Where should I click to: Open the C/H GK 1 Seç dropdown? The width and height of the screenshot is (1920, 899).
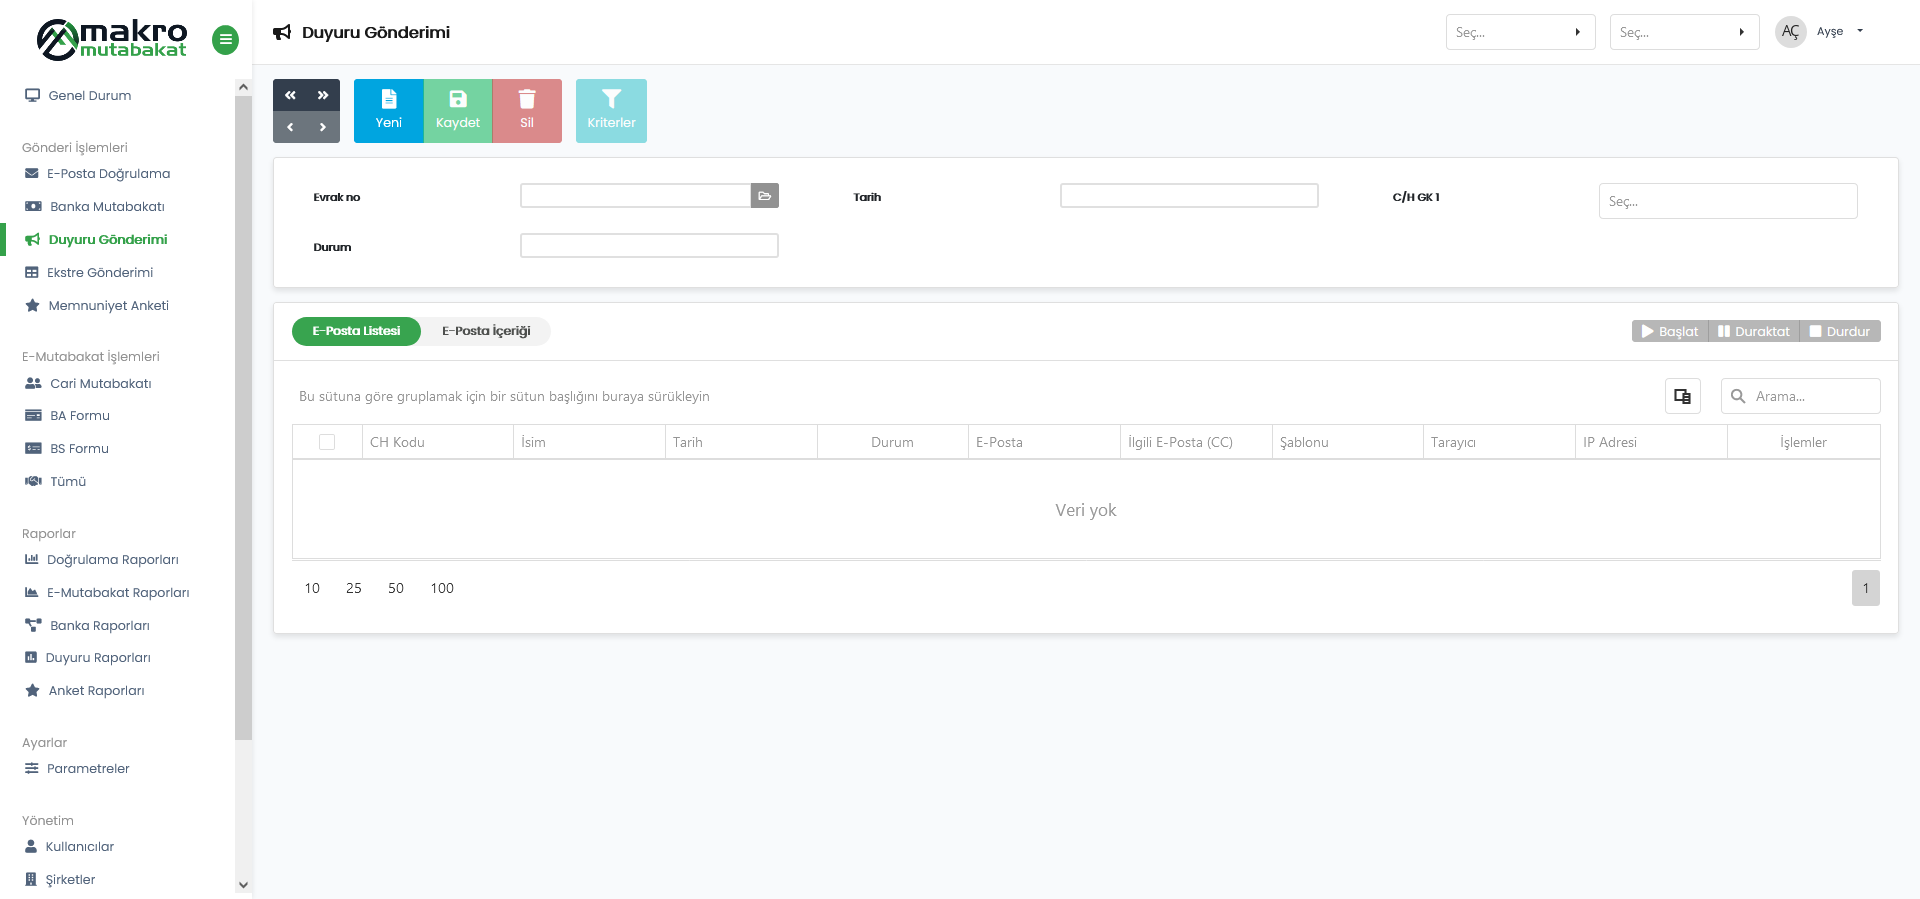[x=1727, y=201]
